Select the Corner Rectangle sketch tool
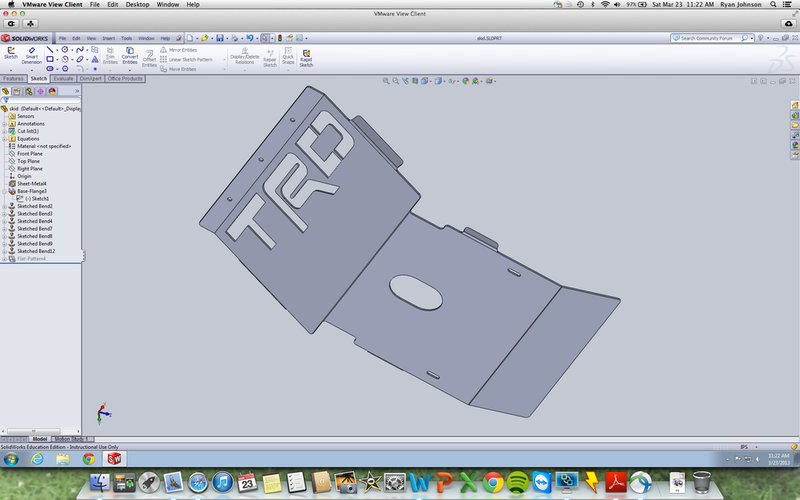The width and height of the screenshot is (800, 500). point(49,59)
